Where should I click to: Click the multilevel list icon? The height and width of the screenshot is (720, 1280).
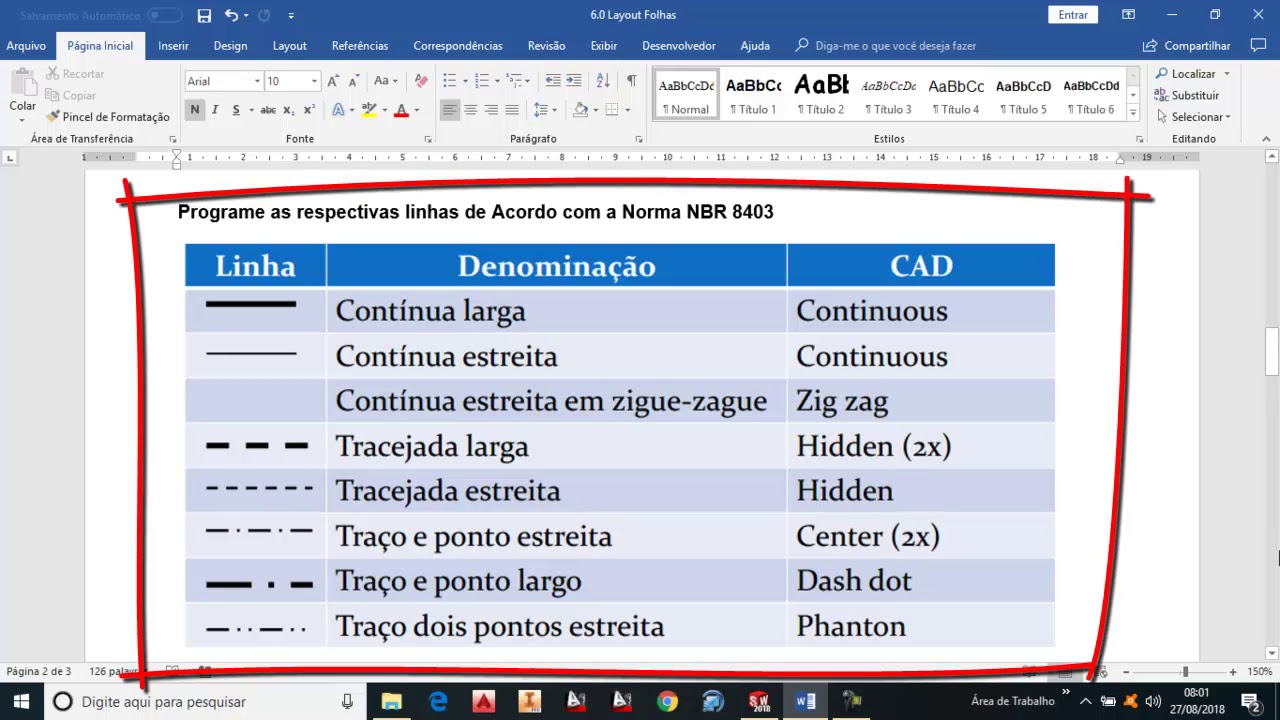pyautogui.click(x=514, y=81)
